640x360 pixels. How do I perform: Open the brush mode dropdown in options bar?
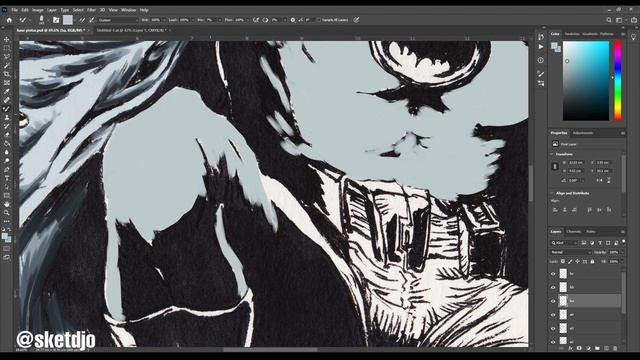point(119,20)
